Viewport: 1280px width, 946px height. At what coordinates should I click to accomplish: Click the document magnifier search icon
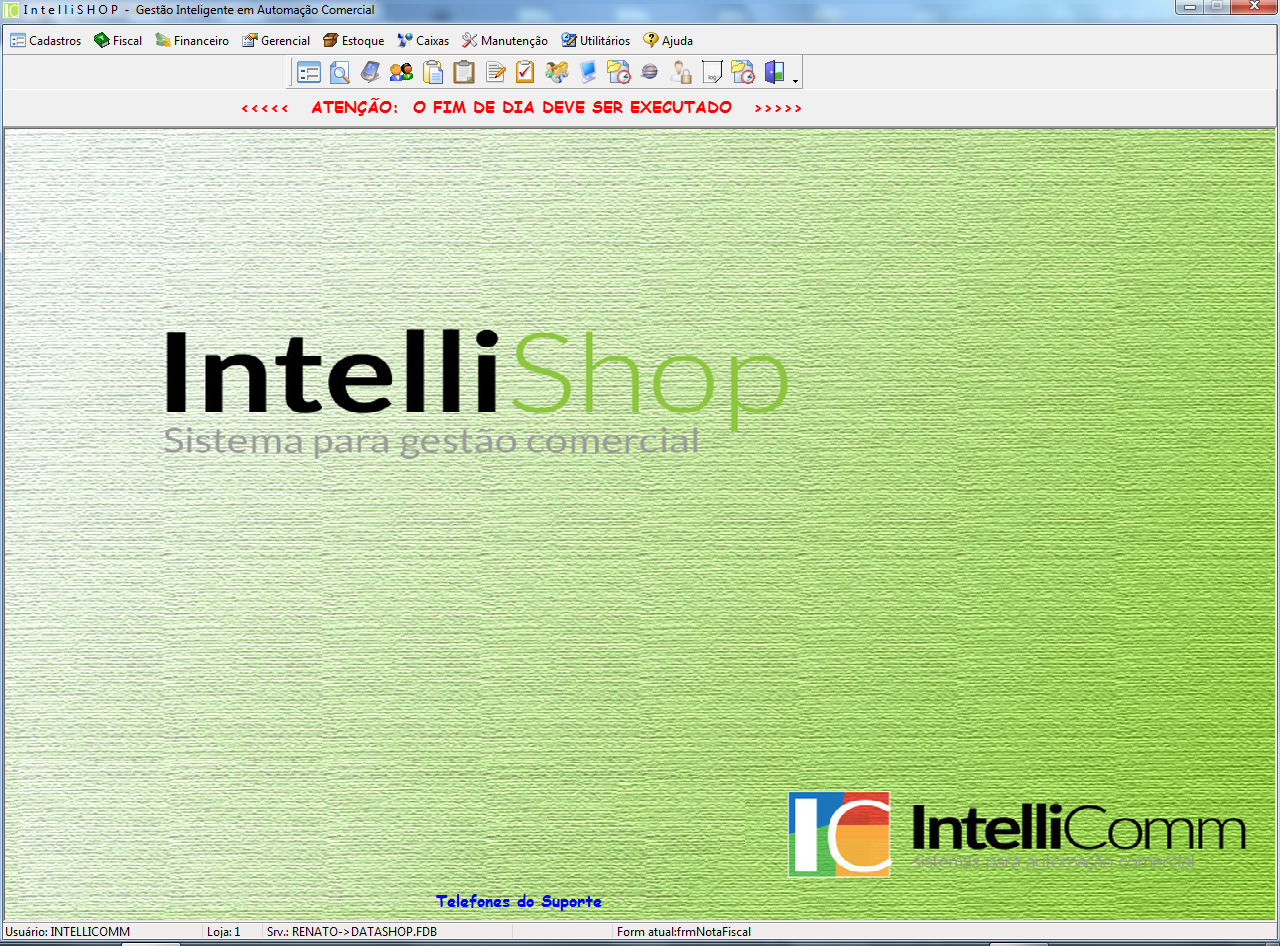point(340,72)
